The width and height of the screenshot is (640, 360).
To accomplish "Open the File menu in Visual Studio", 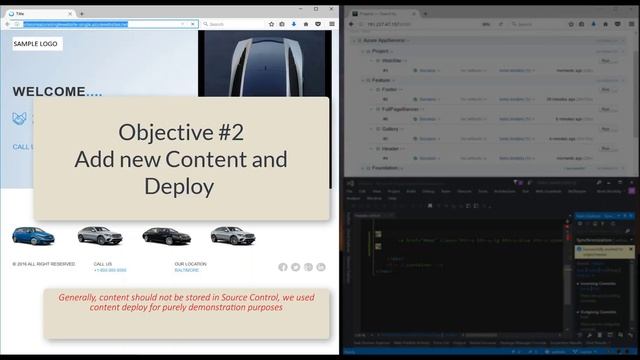I will [349, 191].
